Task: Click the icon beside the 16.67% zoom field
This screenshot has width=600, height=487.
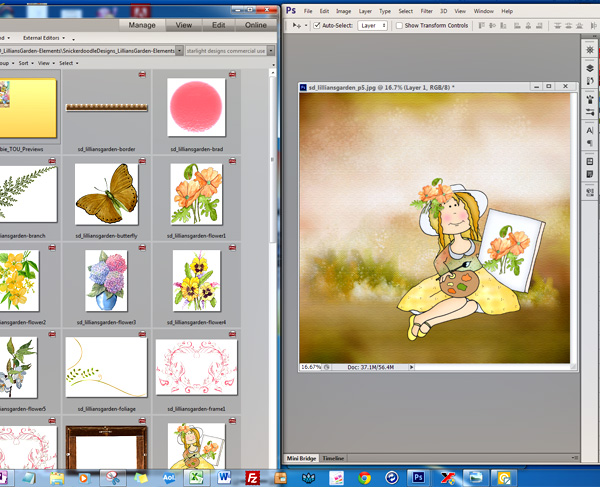Action: [x=327, y=367]
